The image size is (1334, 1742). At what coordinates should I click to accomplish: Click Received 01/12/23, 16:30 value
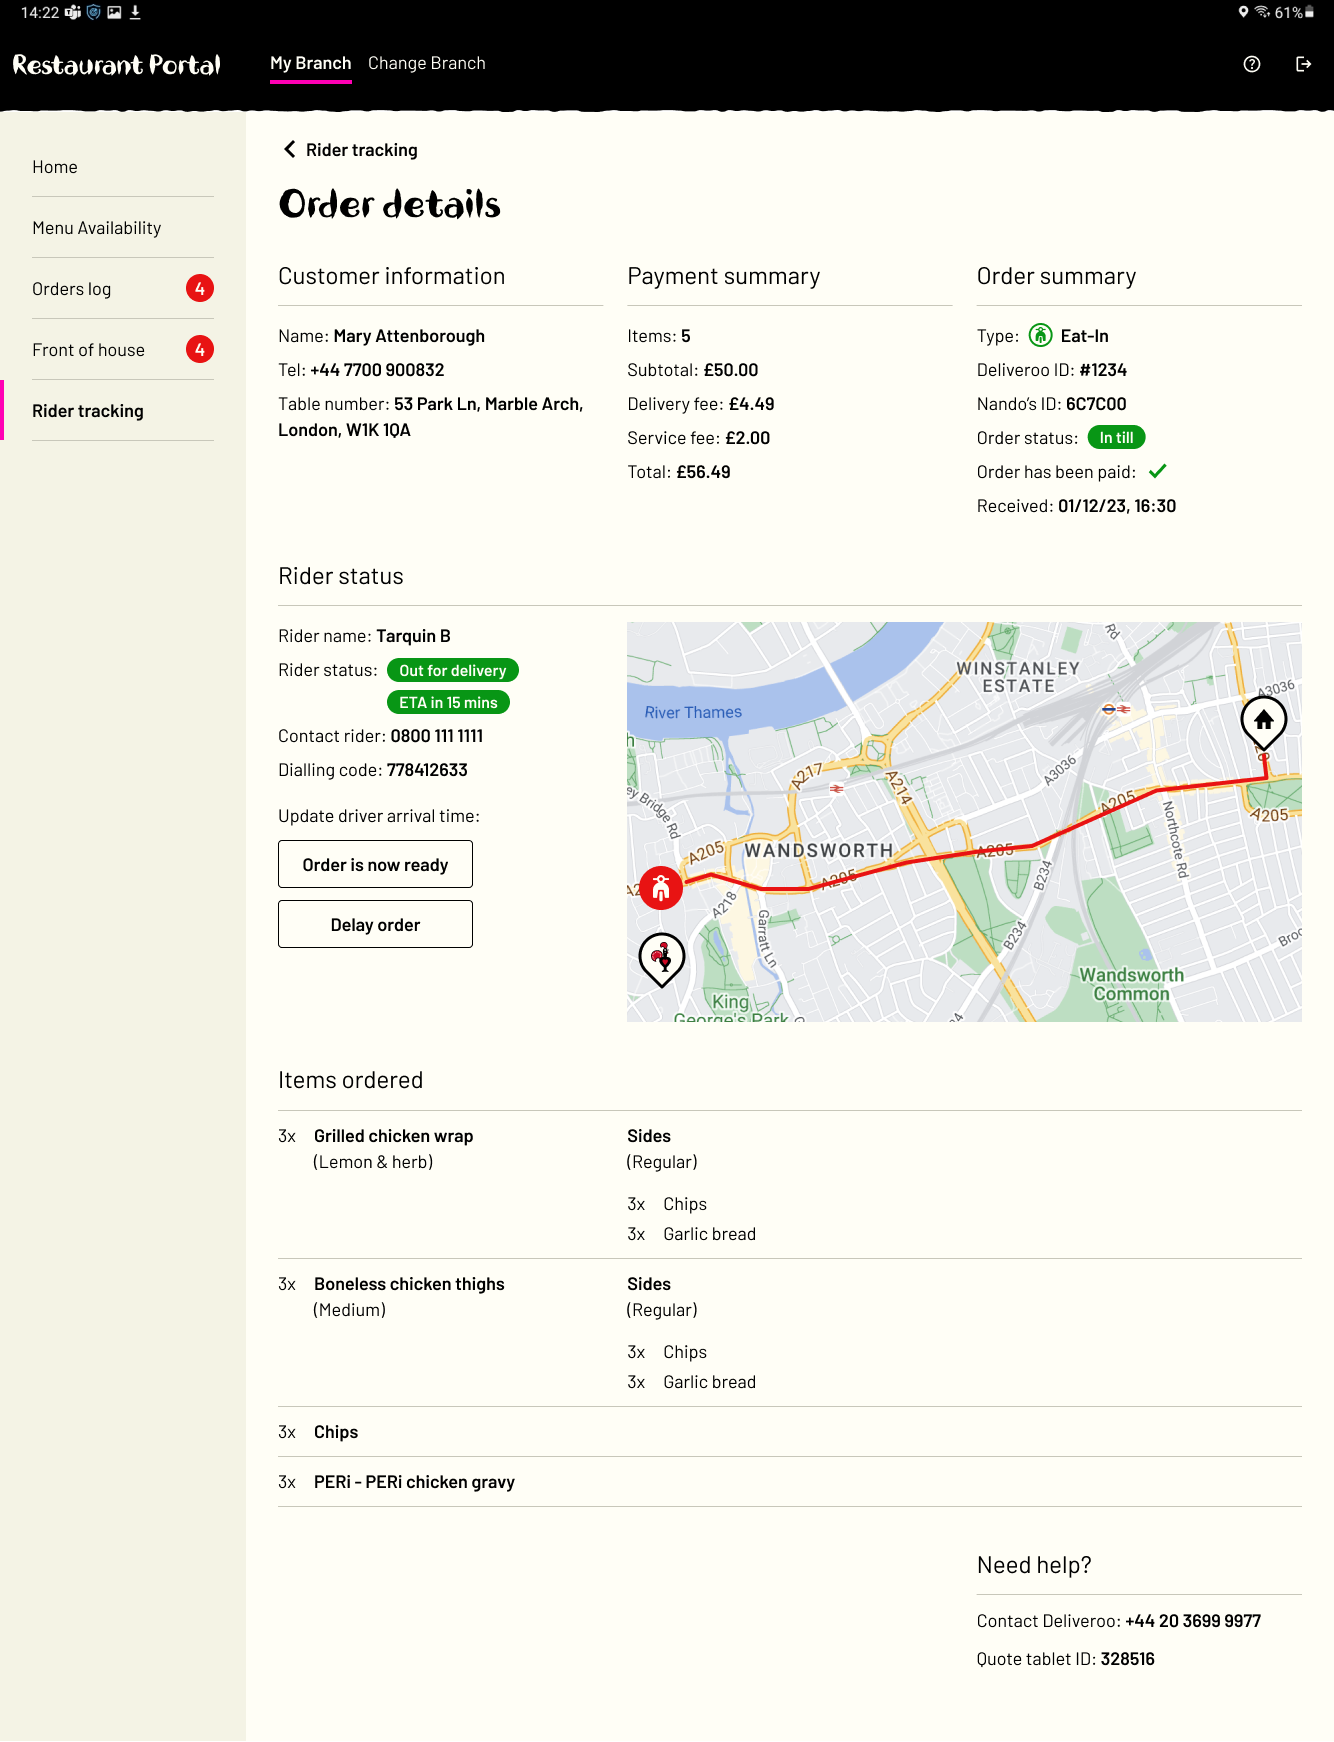pyautogui.click(x=1117, y=506)
